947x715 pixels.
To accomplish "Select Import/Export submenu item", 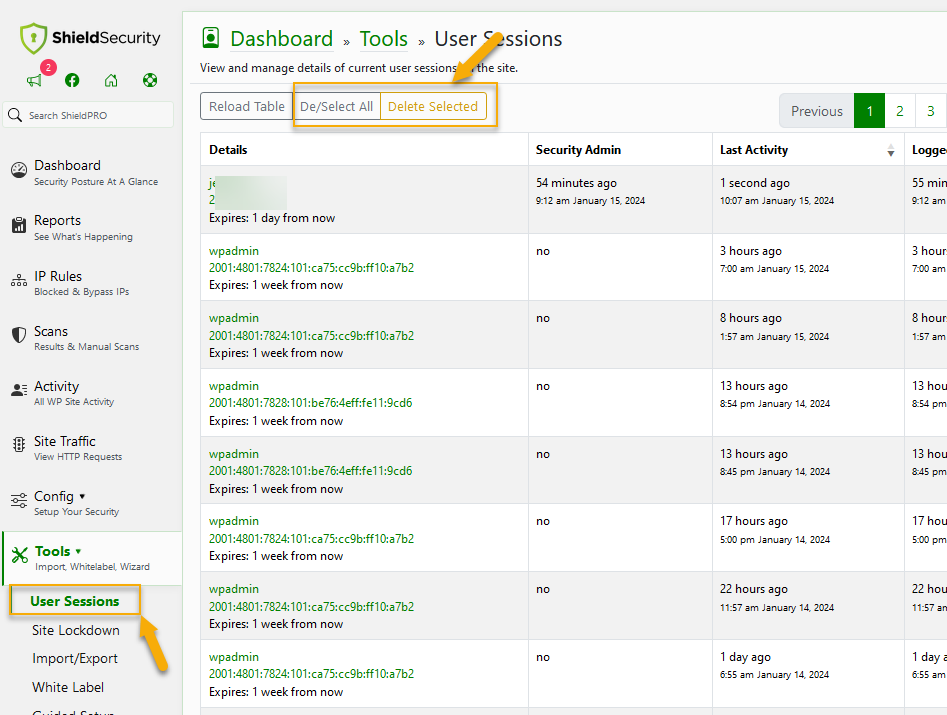I will 75,658.
